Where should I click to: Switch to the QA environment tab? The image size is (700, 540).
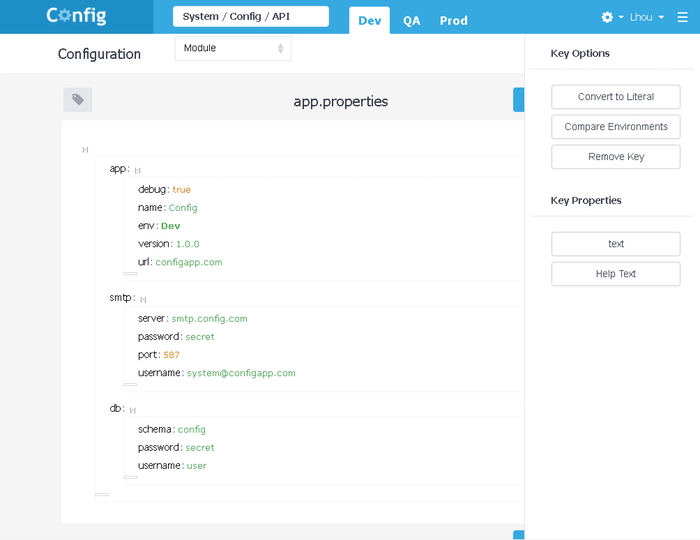point(411,21)
